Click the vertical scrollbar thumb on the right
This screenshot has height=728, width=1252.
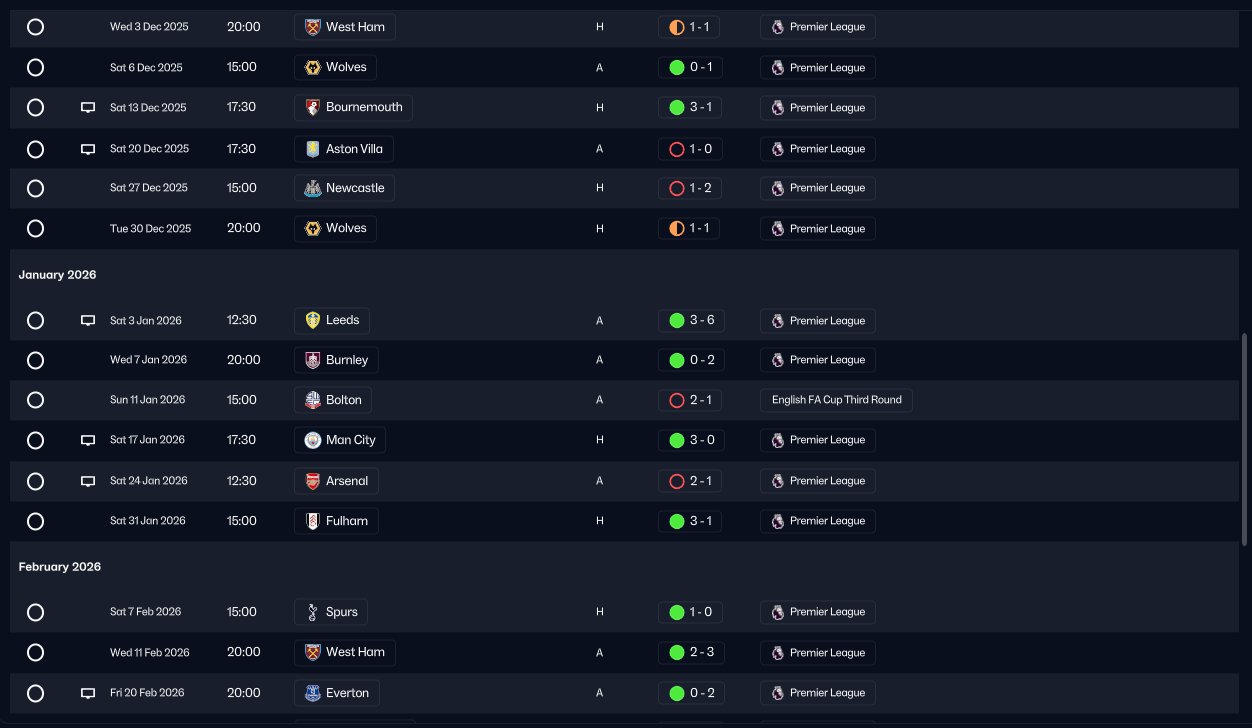click(1245, 440)
